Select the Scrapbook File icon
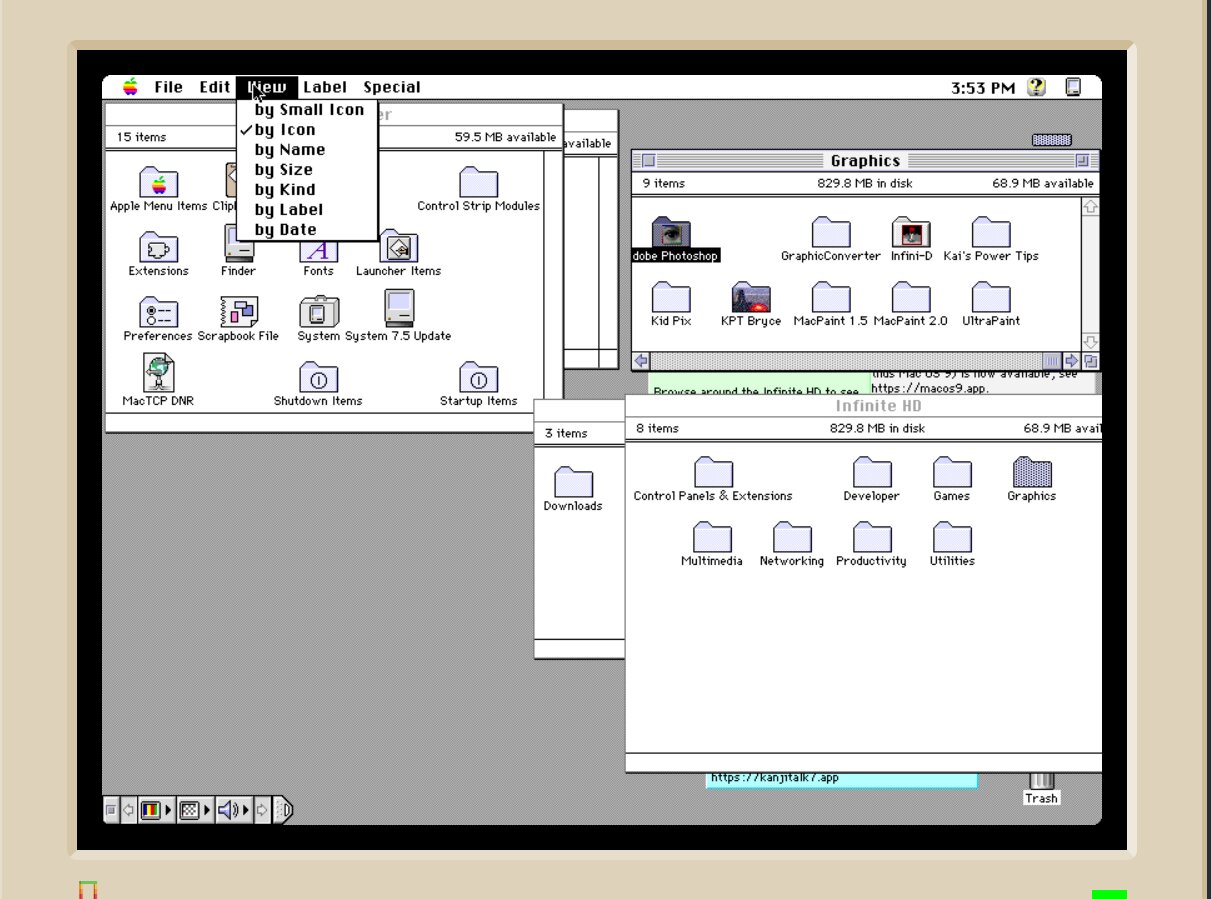 click(x=238, y=312)
